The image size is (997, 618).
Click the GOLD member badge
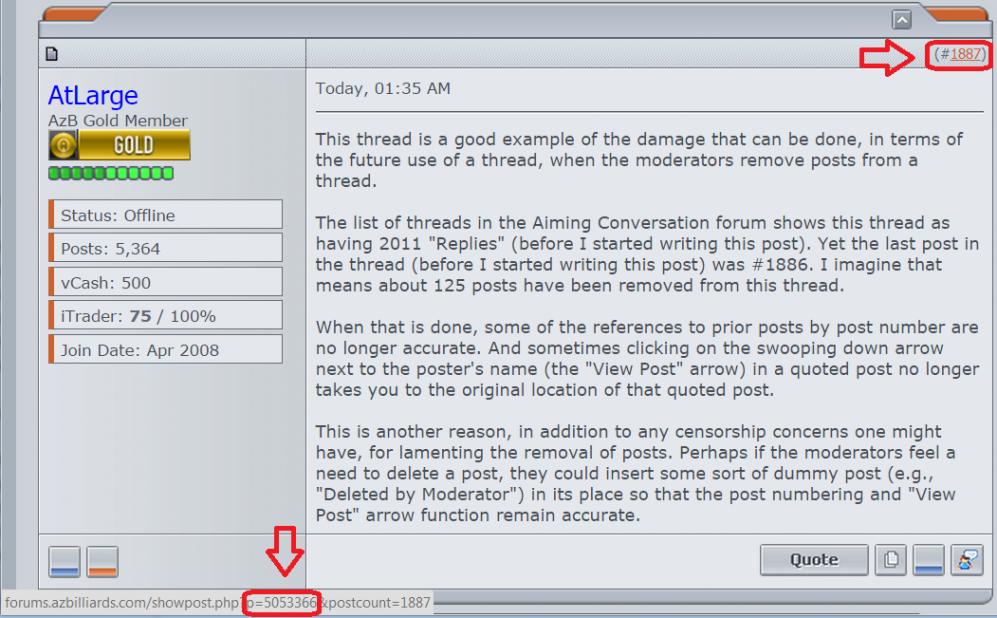click(120, 145)
